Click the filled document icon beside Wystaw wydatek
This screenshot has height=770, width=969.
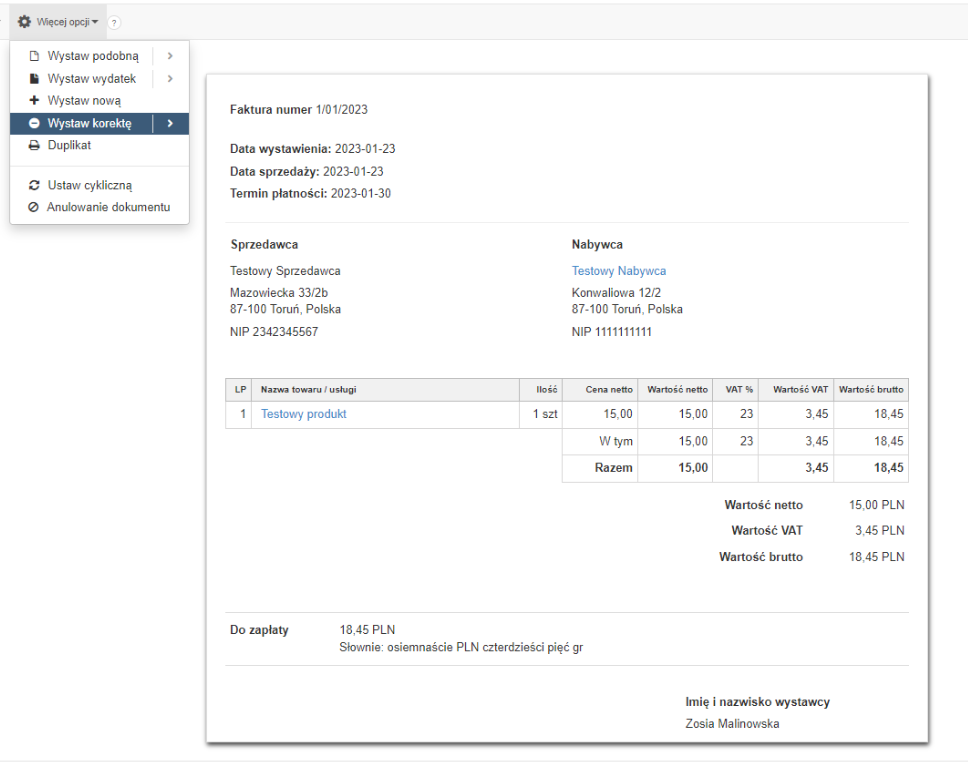click(x=34, y=79)
